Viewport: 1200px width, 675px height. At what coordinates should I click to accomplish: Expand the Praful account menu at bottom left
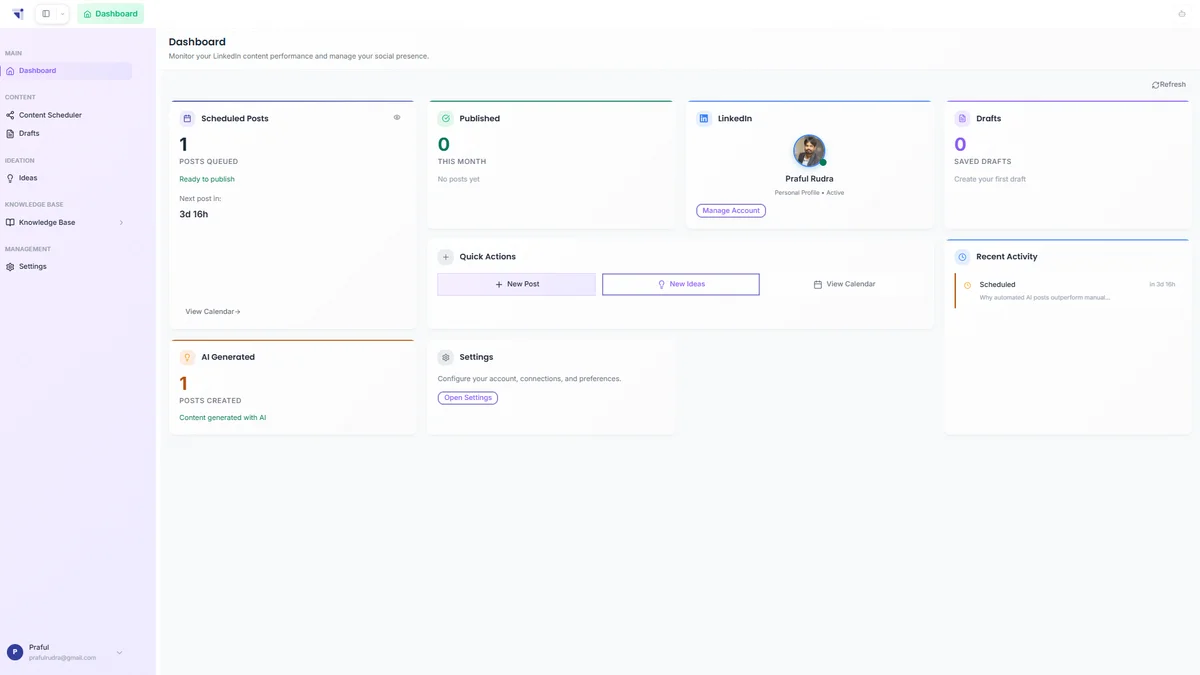(x=119, y=652)
